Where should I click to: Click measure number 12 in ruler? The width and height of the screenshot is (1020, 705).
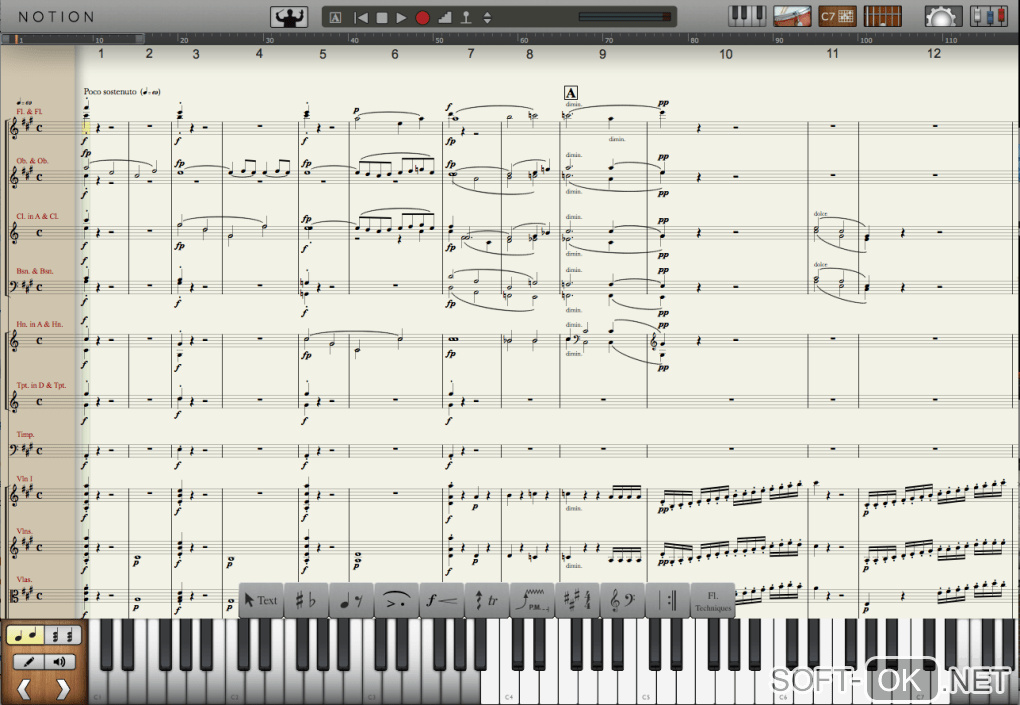pyautogui.click(x=934, y=54)
